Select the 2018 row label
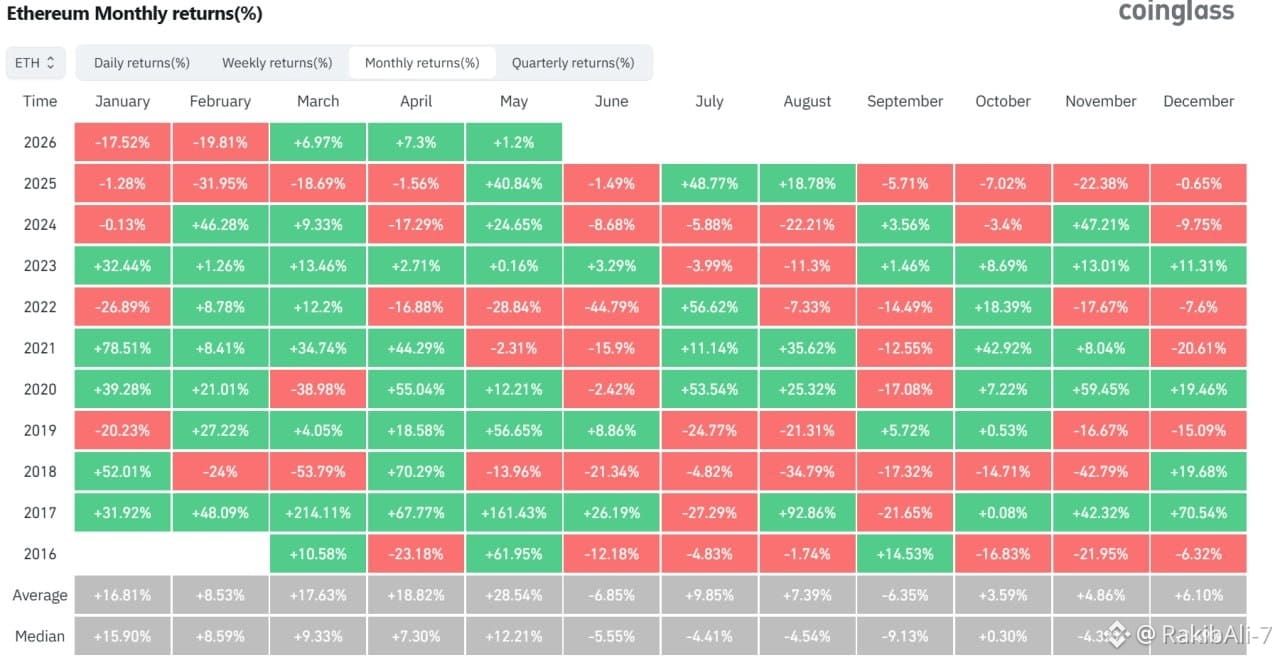The height and width of the screenshot is (660, 1280). click(40, 472)
